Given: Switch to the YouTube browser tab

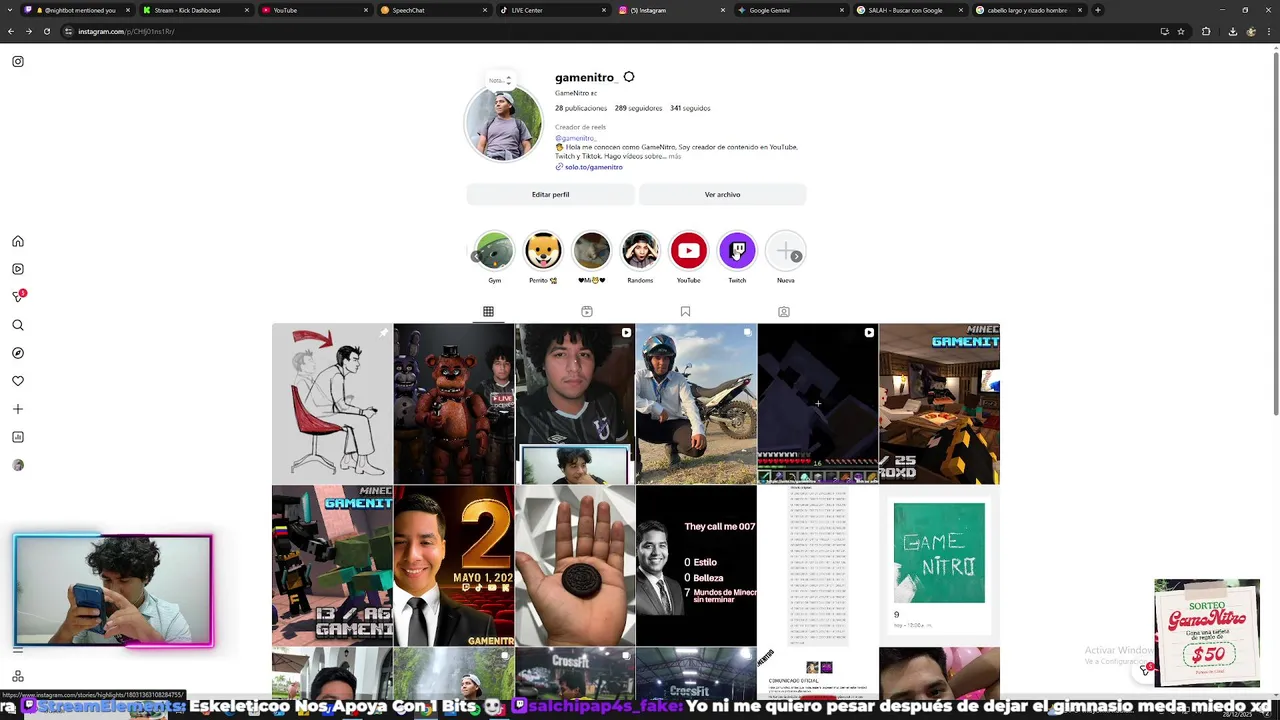Looking at the screenshot, I should click(x=313, y=10).
